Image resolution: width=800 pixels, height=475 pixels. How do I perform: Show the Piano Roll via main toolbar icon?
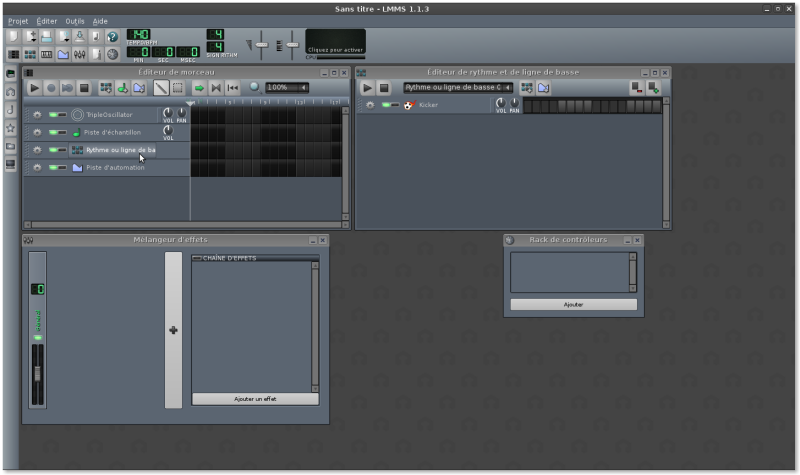(47, 54)
